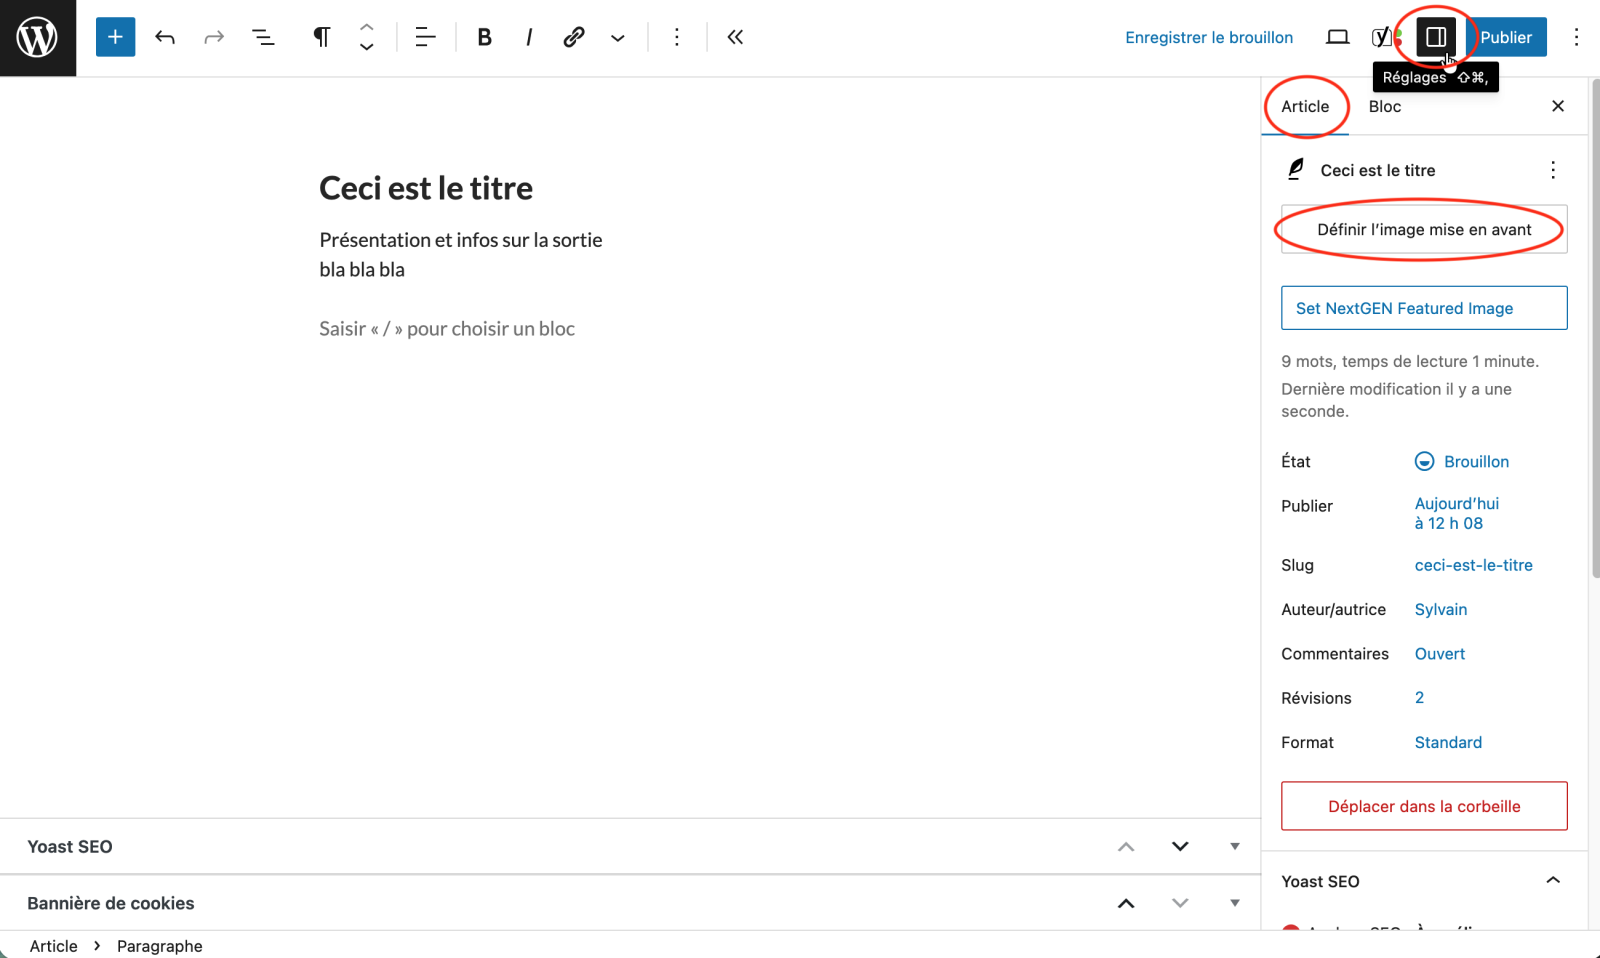Open the block inserter plus button
The width and height of the screenshot is (1600, 958).
115,37
